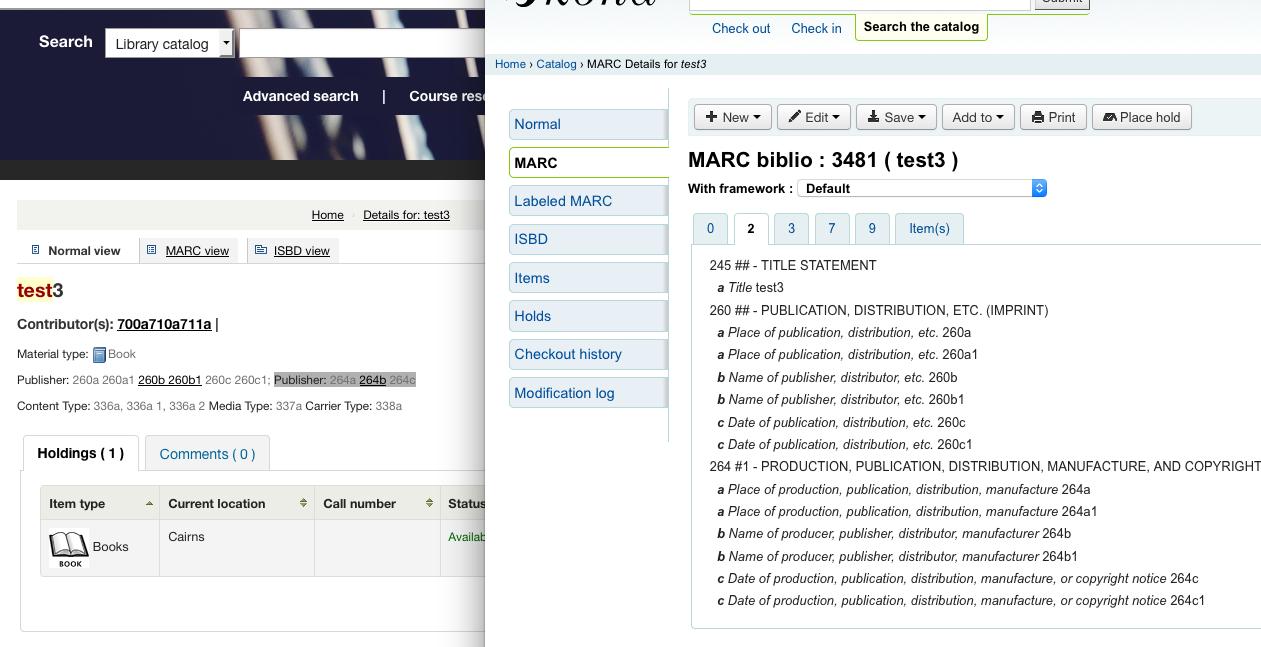Click the ISBD view icon
This screenshot has width=1261, height=647.
(261, 250)
